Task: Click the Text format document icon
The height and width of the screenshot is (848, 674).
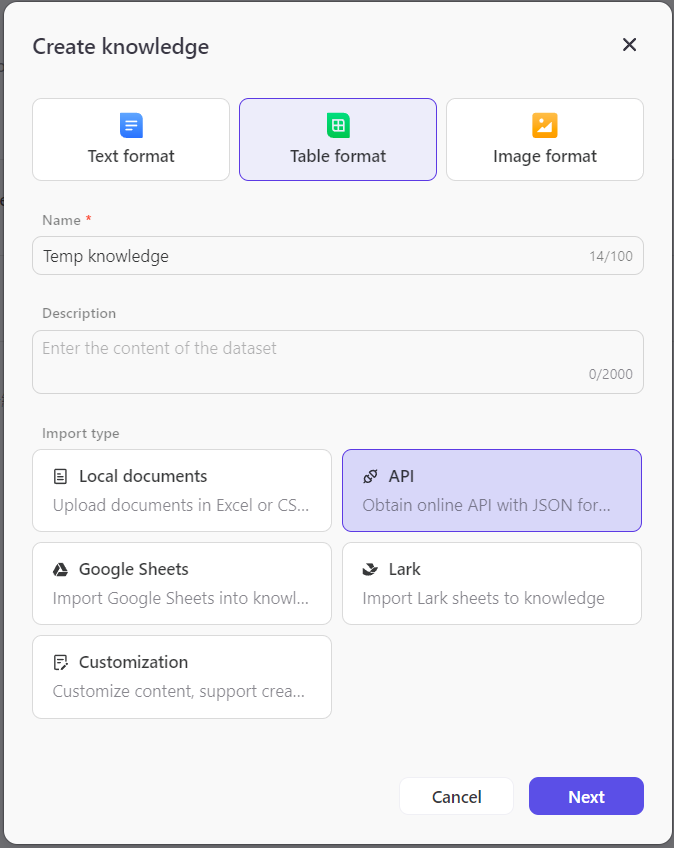Action: (131, 124)
